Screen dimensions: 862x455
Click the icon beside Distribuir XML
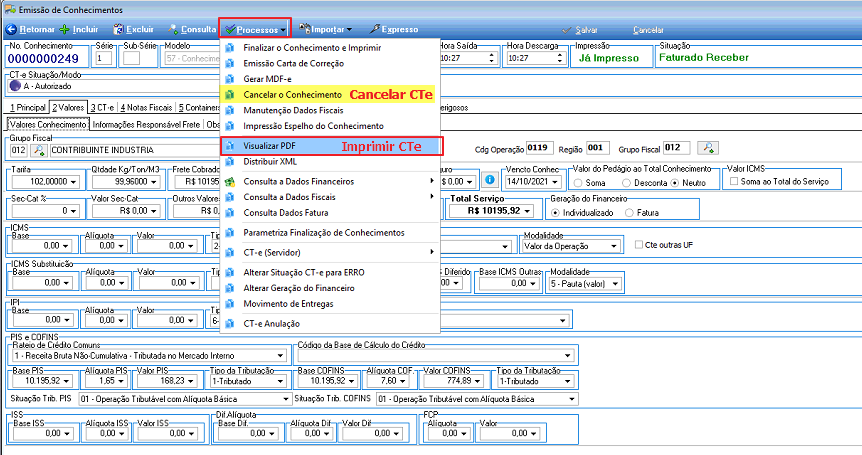[x=230, y=162]
